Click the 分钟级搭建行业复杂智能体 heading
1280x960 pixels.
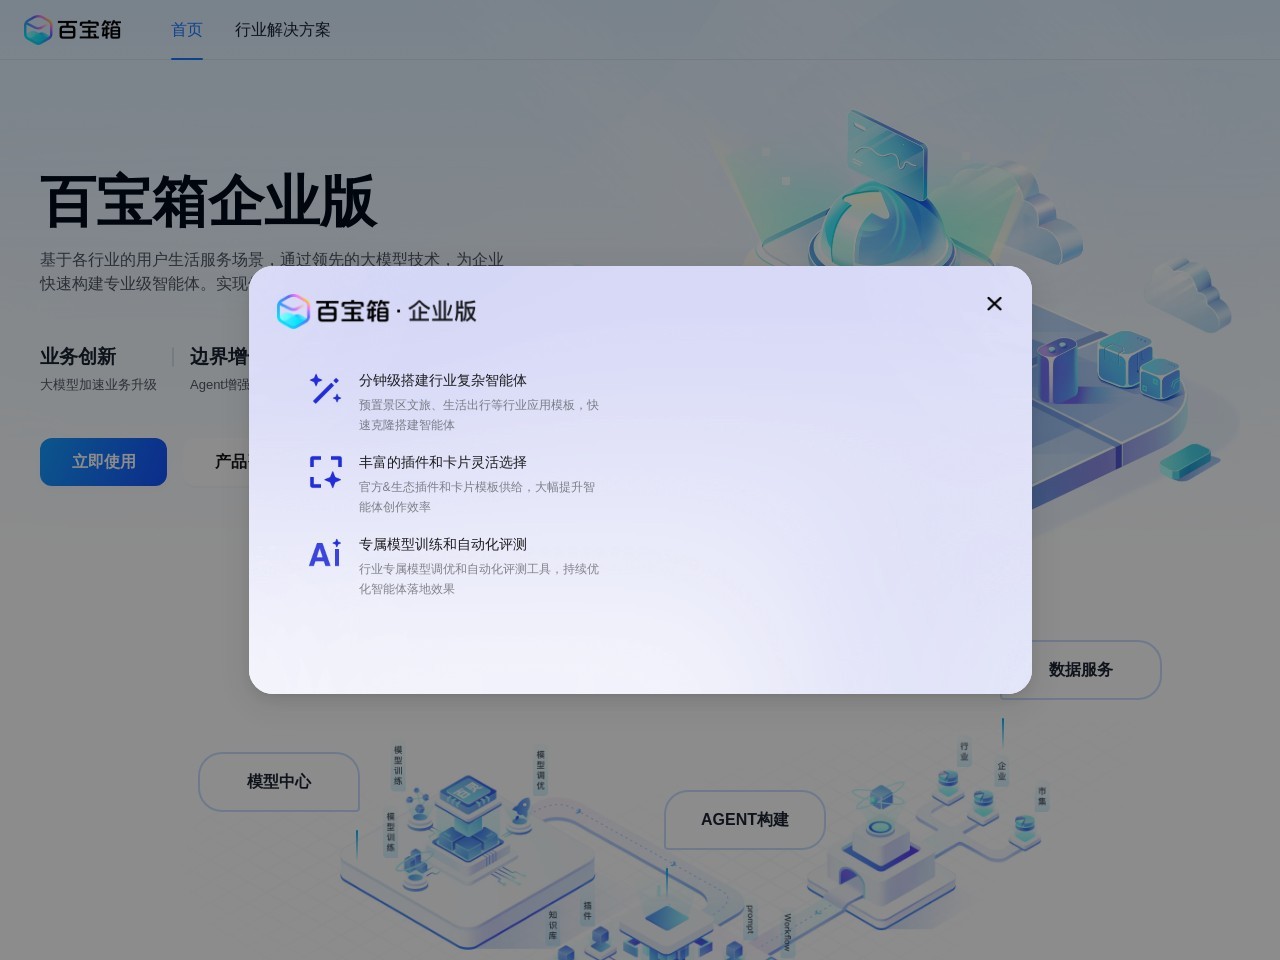[x=442, y=380]
